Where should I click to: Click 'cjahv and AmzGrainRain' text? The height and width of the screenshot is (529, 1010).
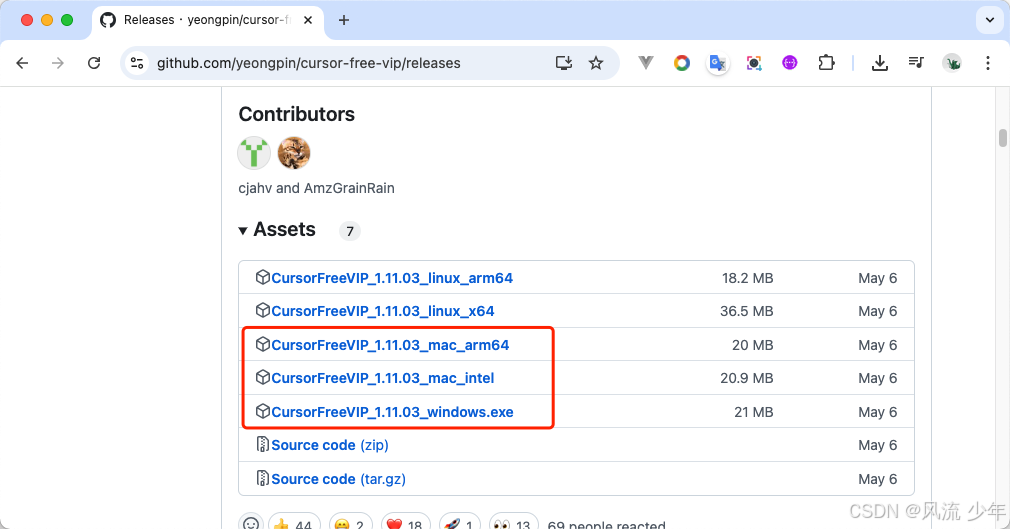(316, 188)
